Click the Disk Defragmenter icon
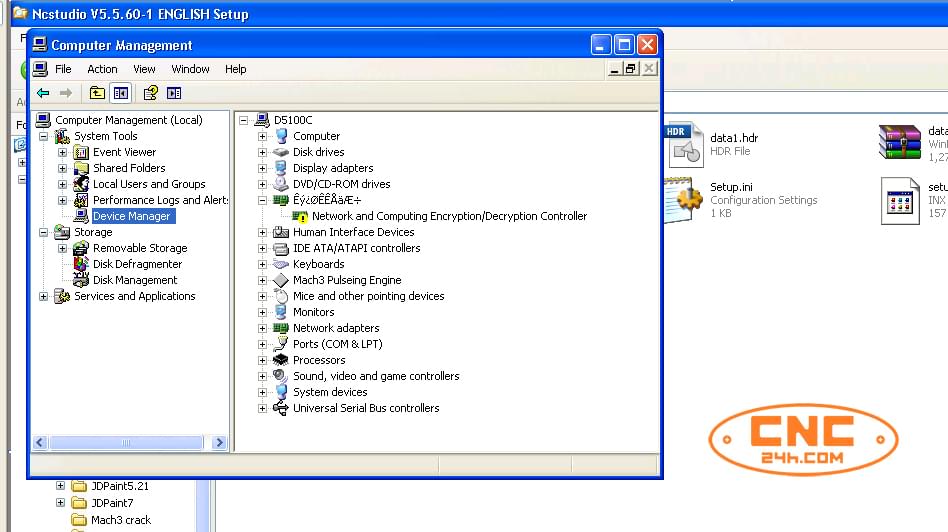948x532 pixels. point(81,264)
